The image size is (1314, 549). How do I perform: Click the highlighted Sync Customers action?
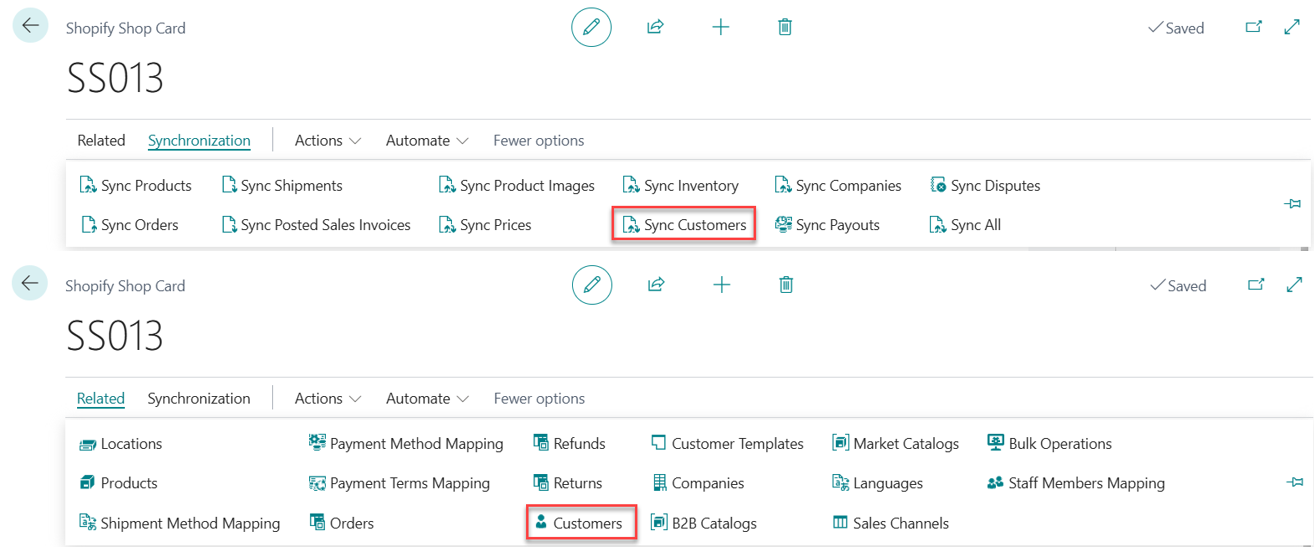click(x=684, y=225)
